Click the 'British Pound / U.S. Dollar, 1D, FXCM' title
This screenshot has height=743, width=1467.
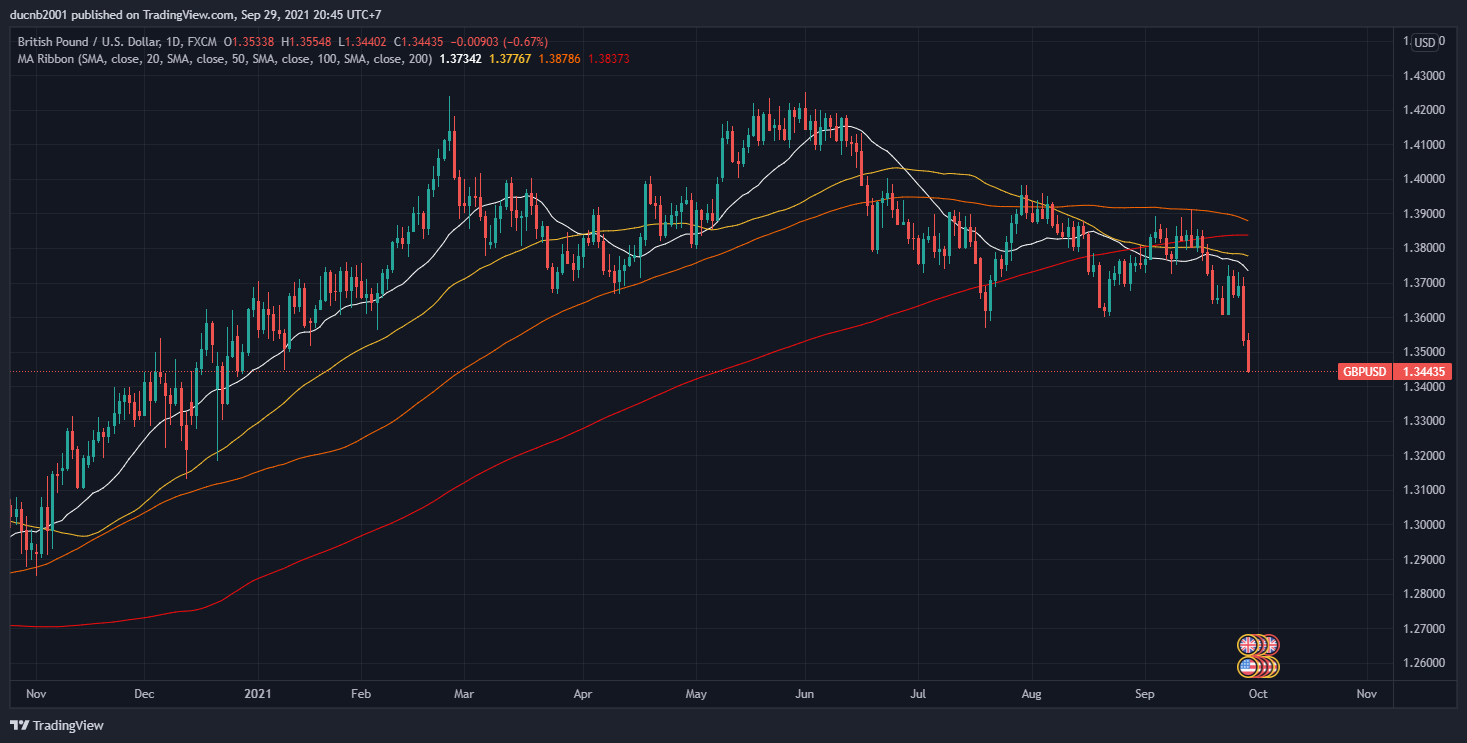117,42
